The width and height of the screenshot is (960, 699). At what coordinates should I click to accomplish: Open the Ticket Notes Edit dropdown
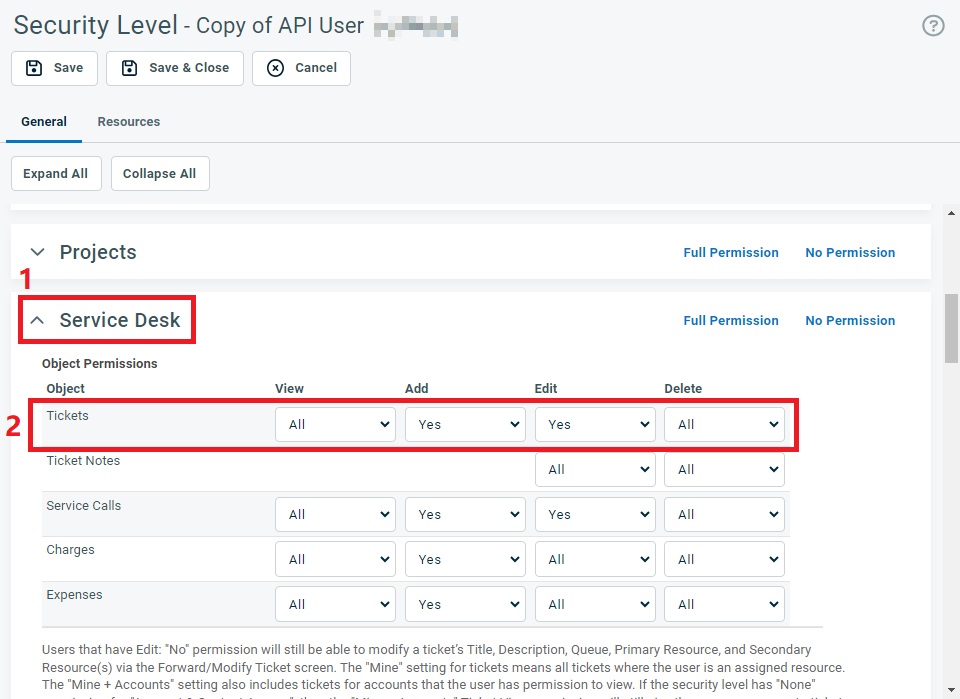[595, 470]
